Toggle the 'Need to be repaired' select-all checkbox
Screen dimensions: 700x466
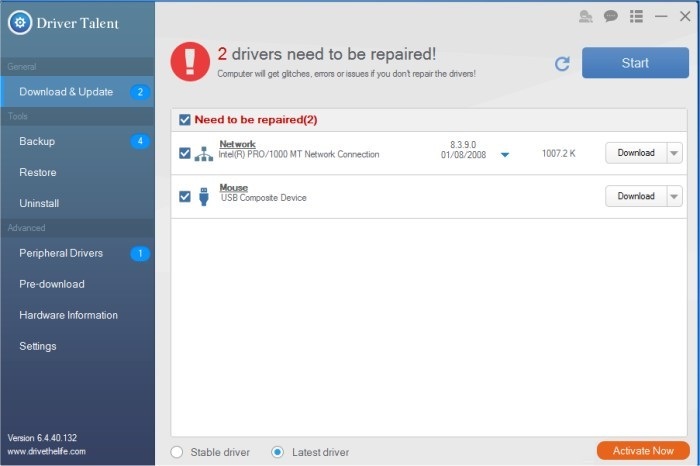tap(185, 120)
